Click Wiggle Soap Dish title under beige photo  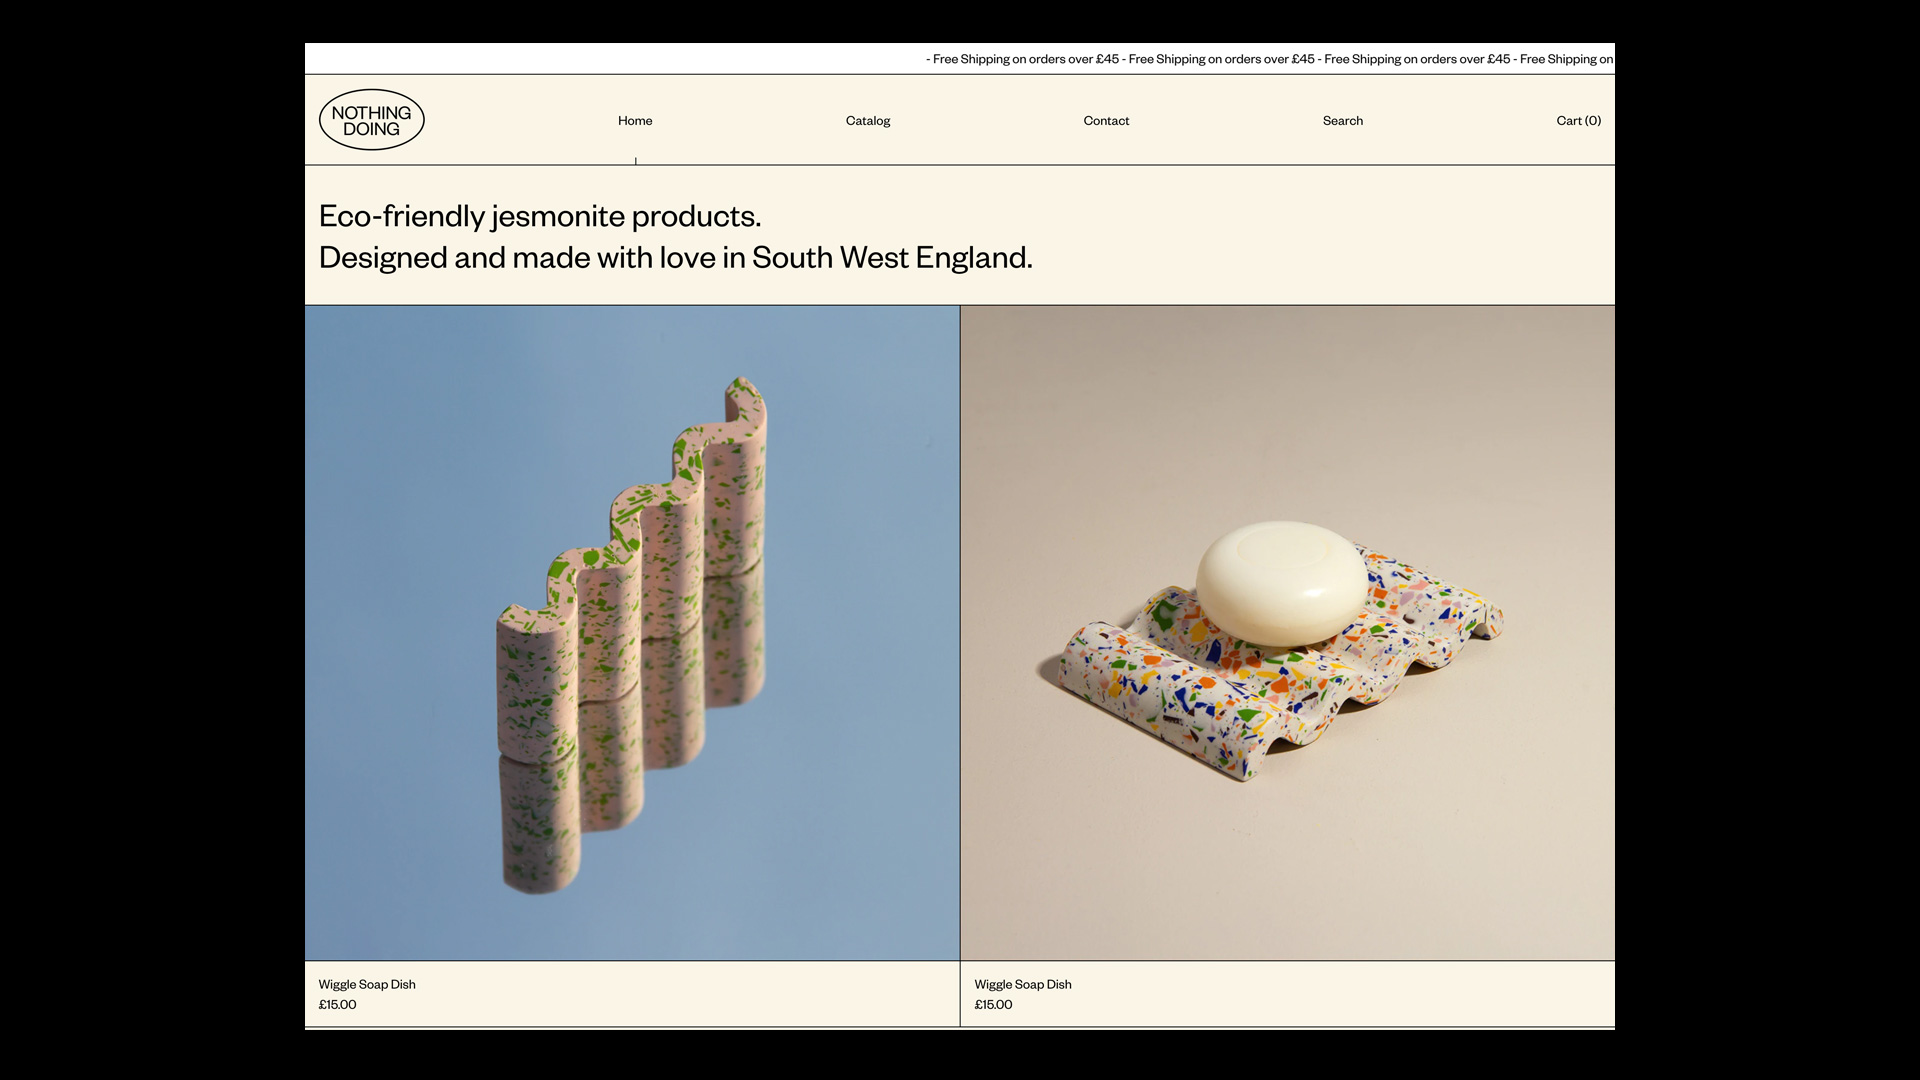1023,984
